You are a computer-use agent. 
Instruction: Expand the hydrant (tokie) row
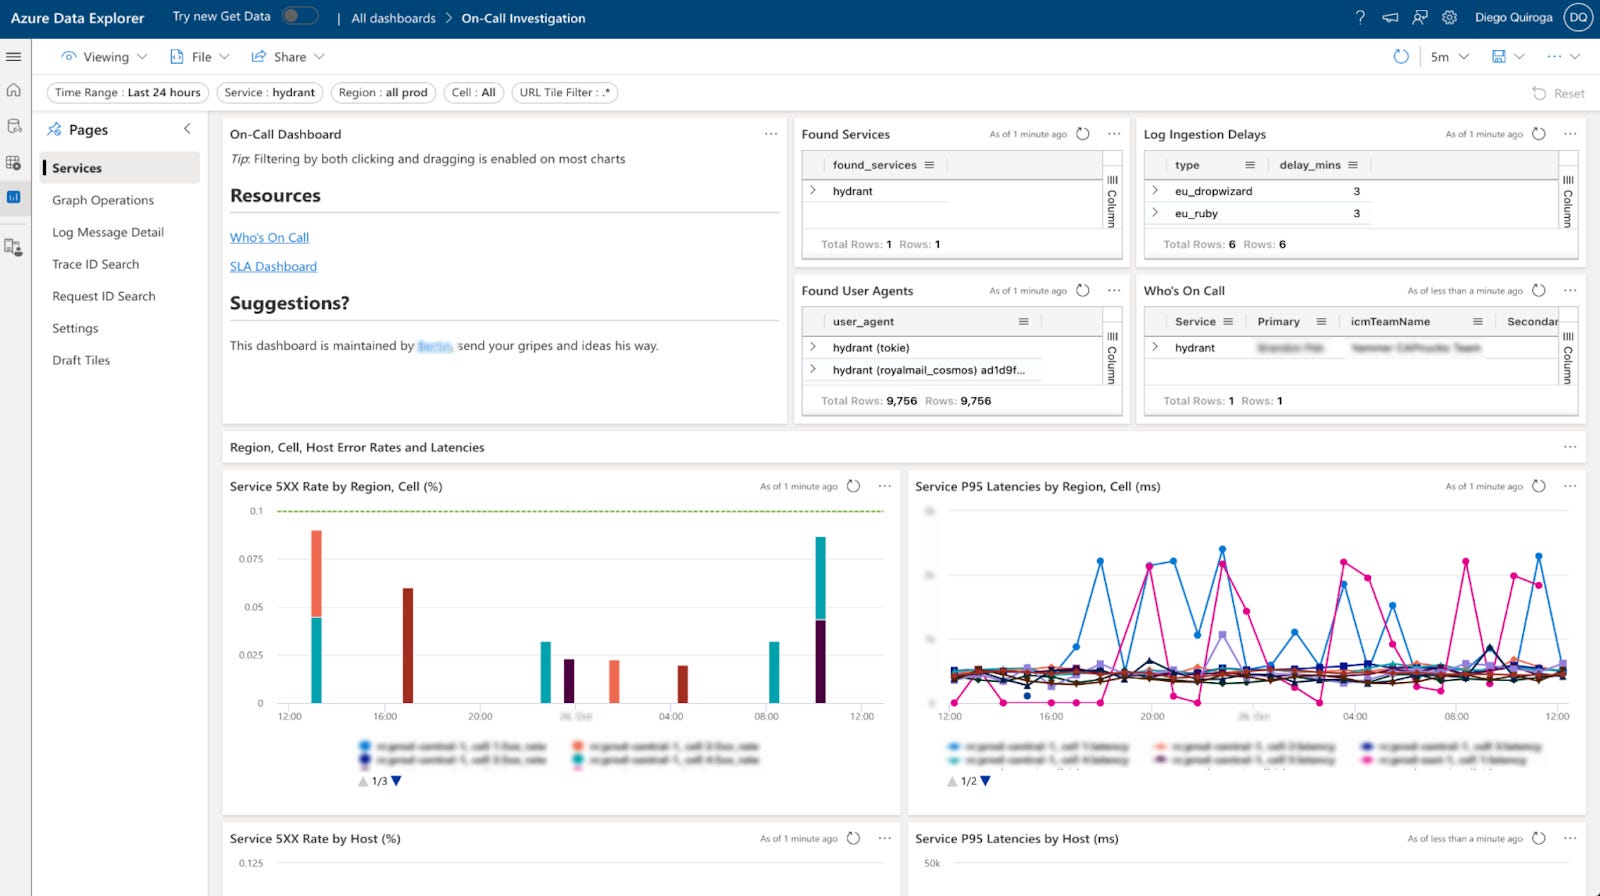pos(813,347)
